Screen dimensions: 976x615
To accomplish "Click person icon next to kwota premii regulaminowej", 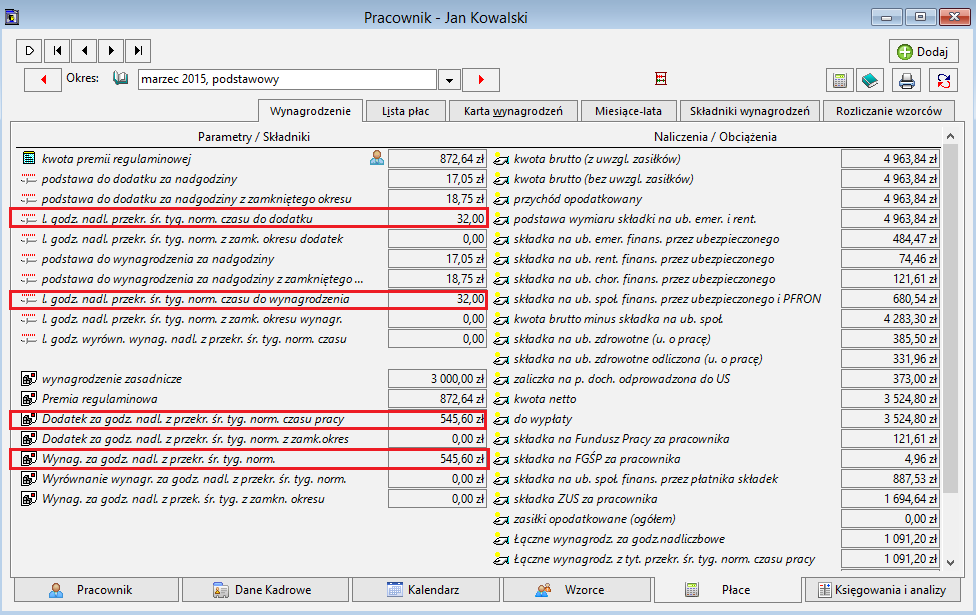I will coord(377,158).
